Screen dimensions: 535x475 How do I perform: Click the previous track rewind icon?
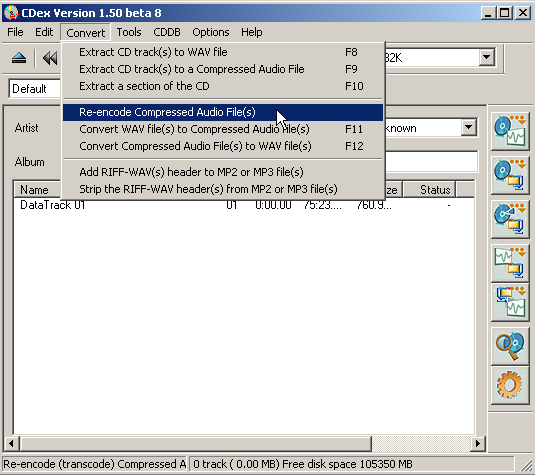click(x=50, y=58)
